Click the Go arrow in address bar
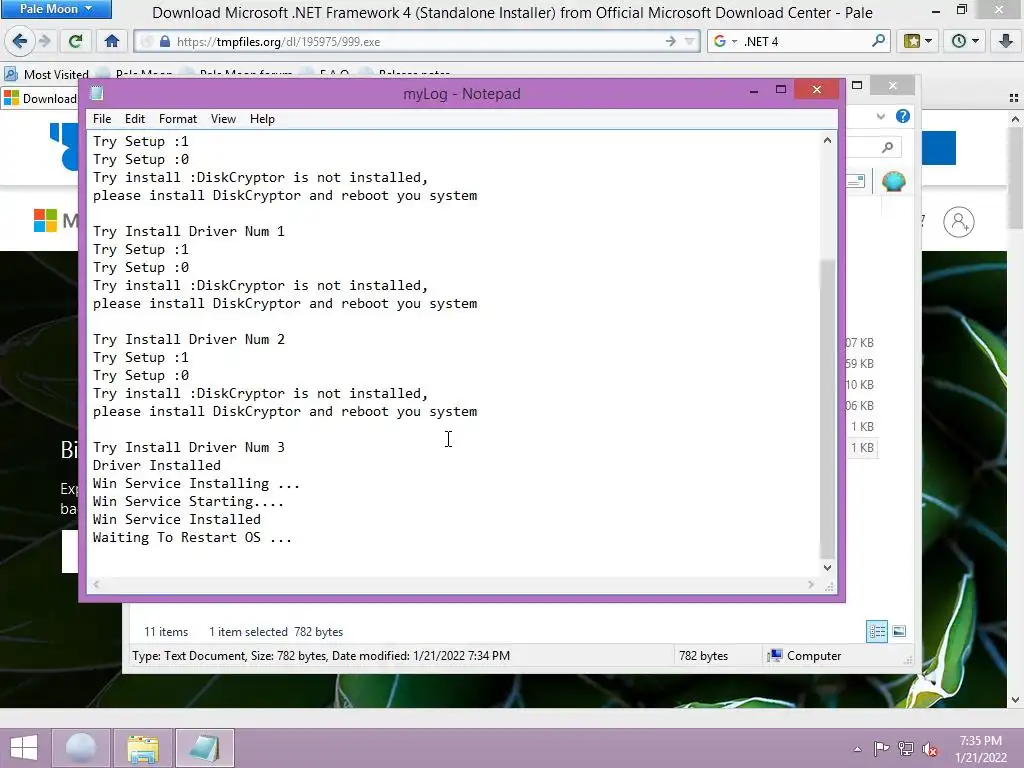 click(x=670, y=42)
